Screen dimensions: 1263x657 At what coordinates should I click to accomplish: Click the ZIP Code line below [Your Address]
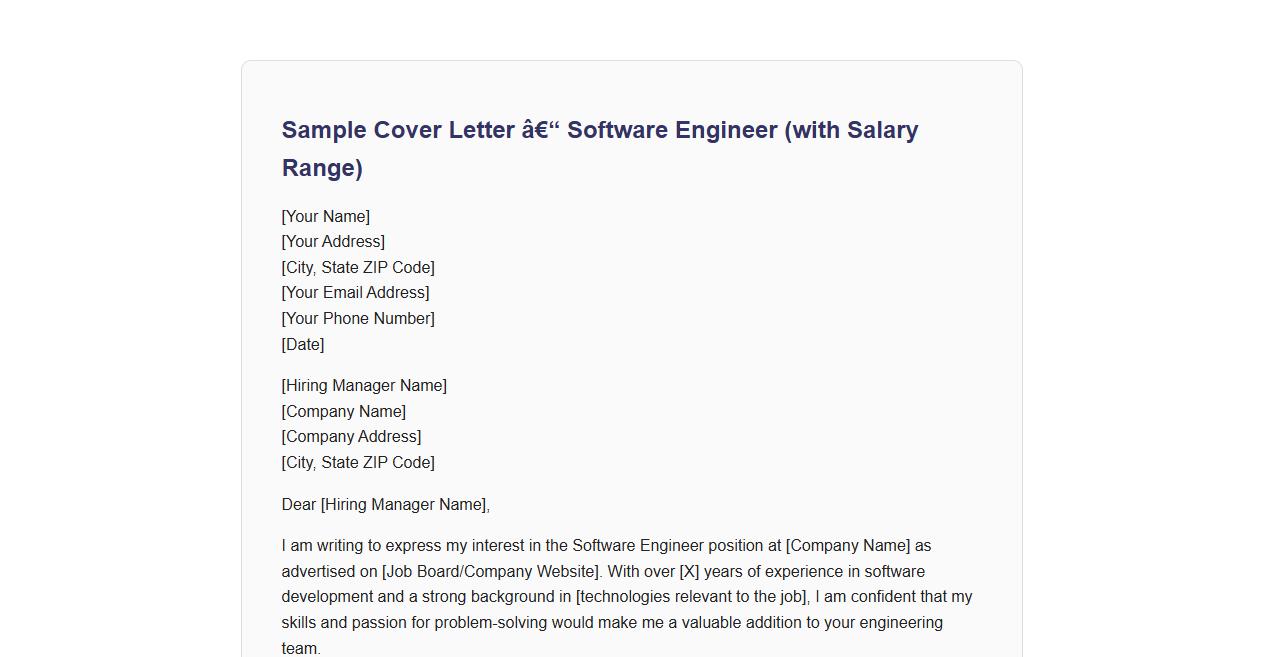(358, 268)
